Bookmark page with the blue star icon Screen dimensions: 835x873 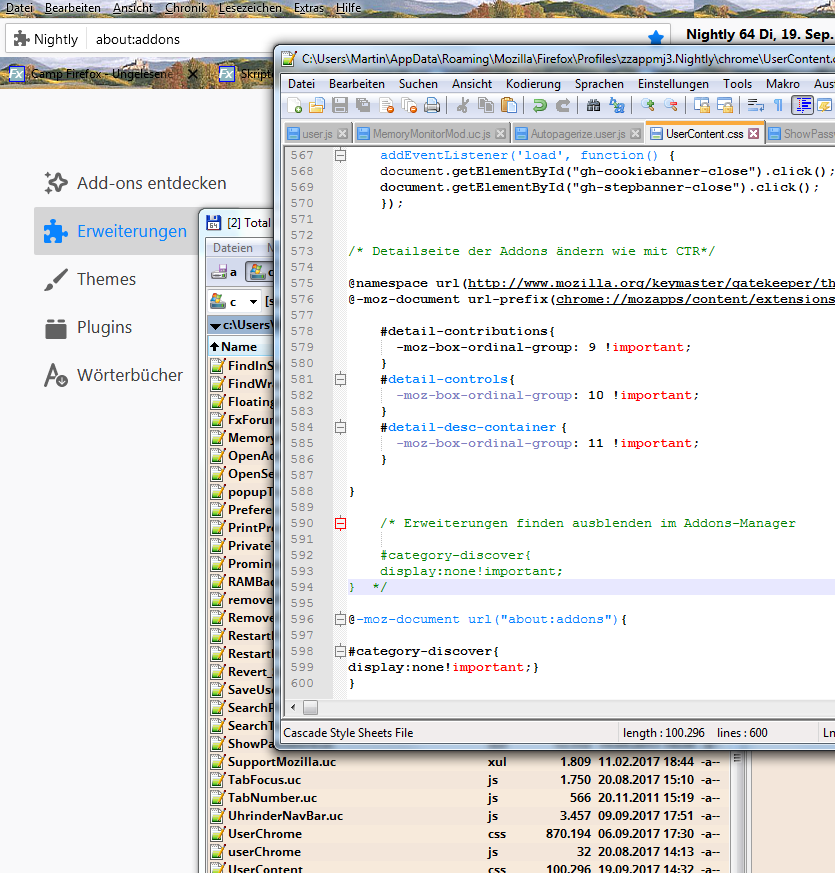[656, 39]
